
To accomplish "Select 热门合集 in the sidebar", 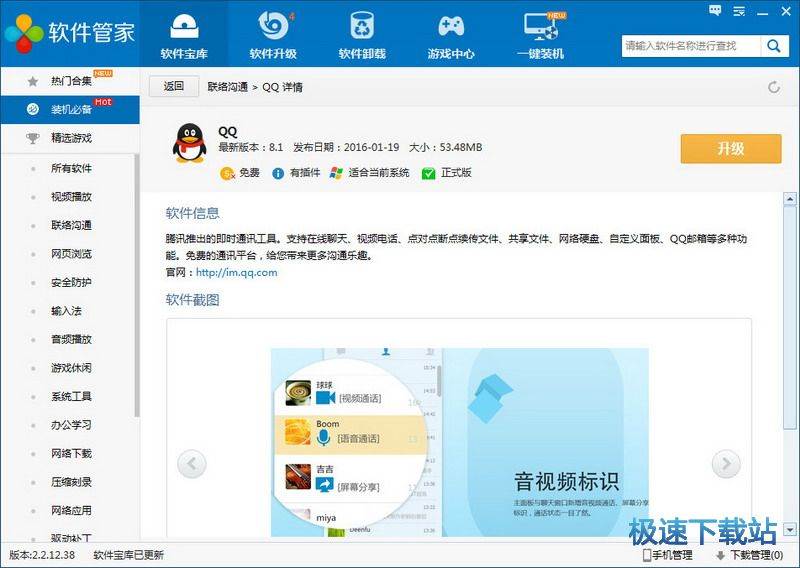I will (71, 81).
